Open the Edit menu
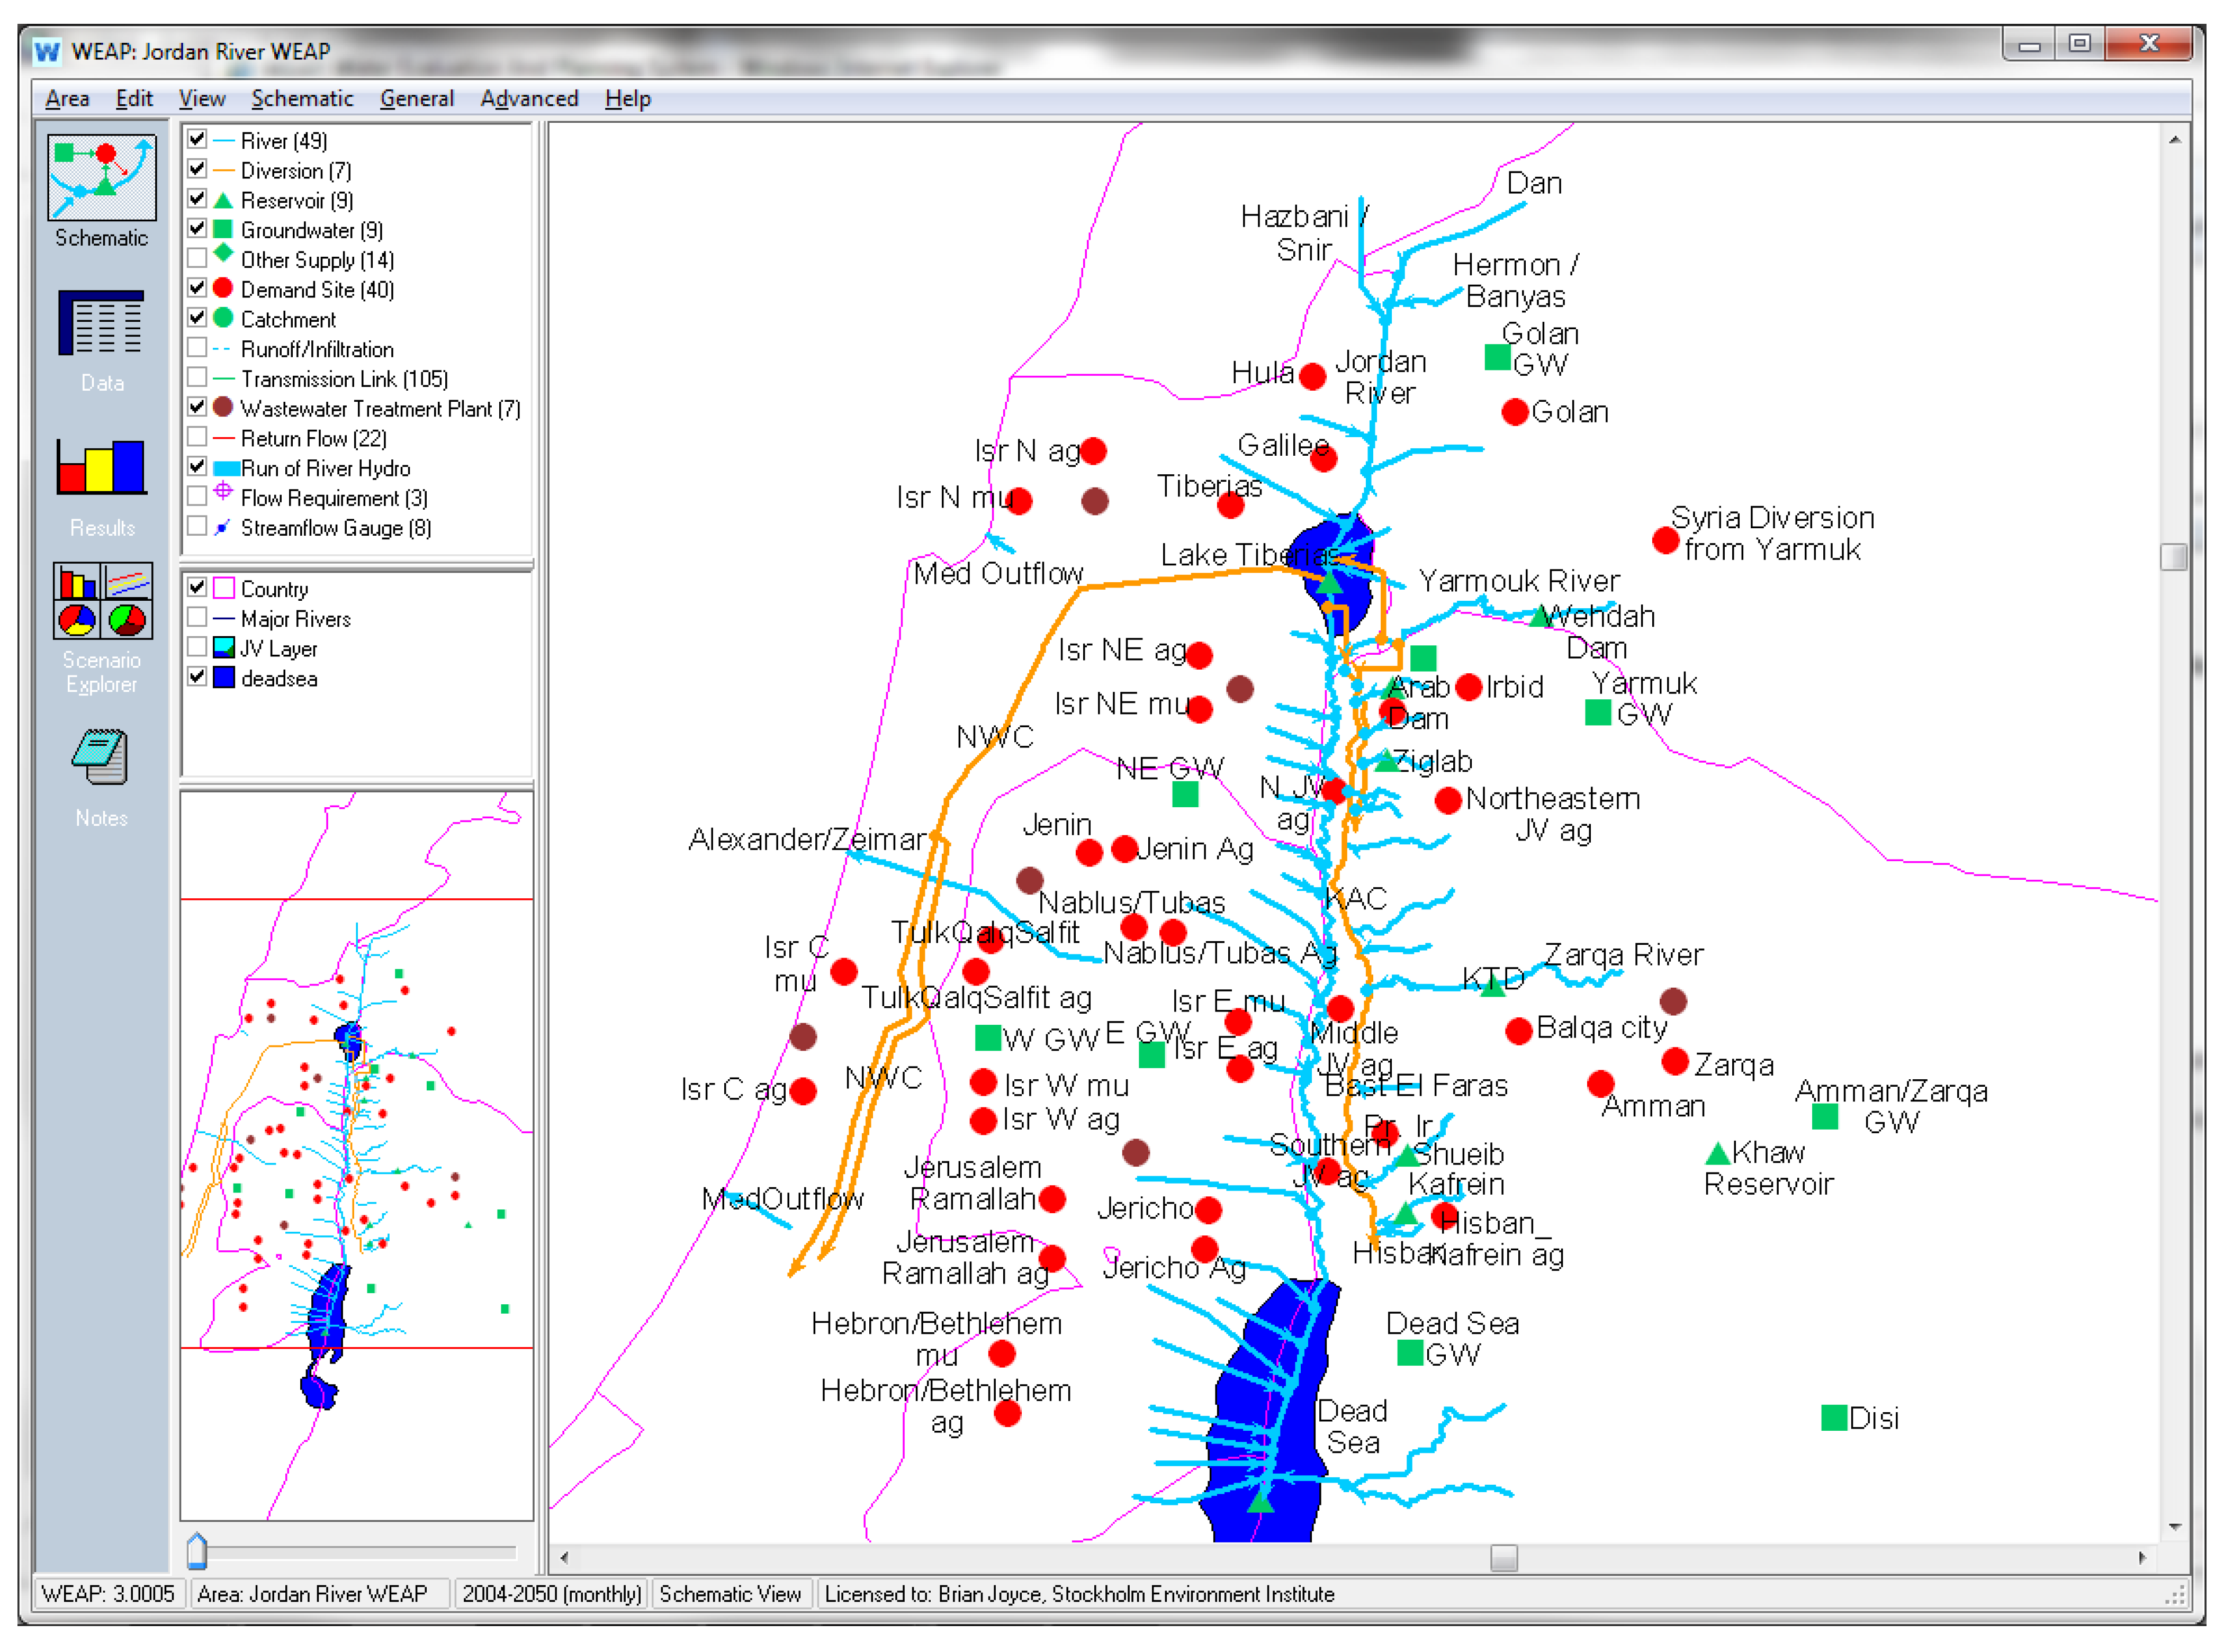2224x1652 pixels. click(x=134, y=98)
